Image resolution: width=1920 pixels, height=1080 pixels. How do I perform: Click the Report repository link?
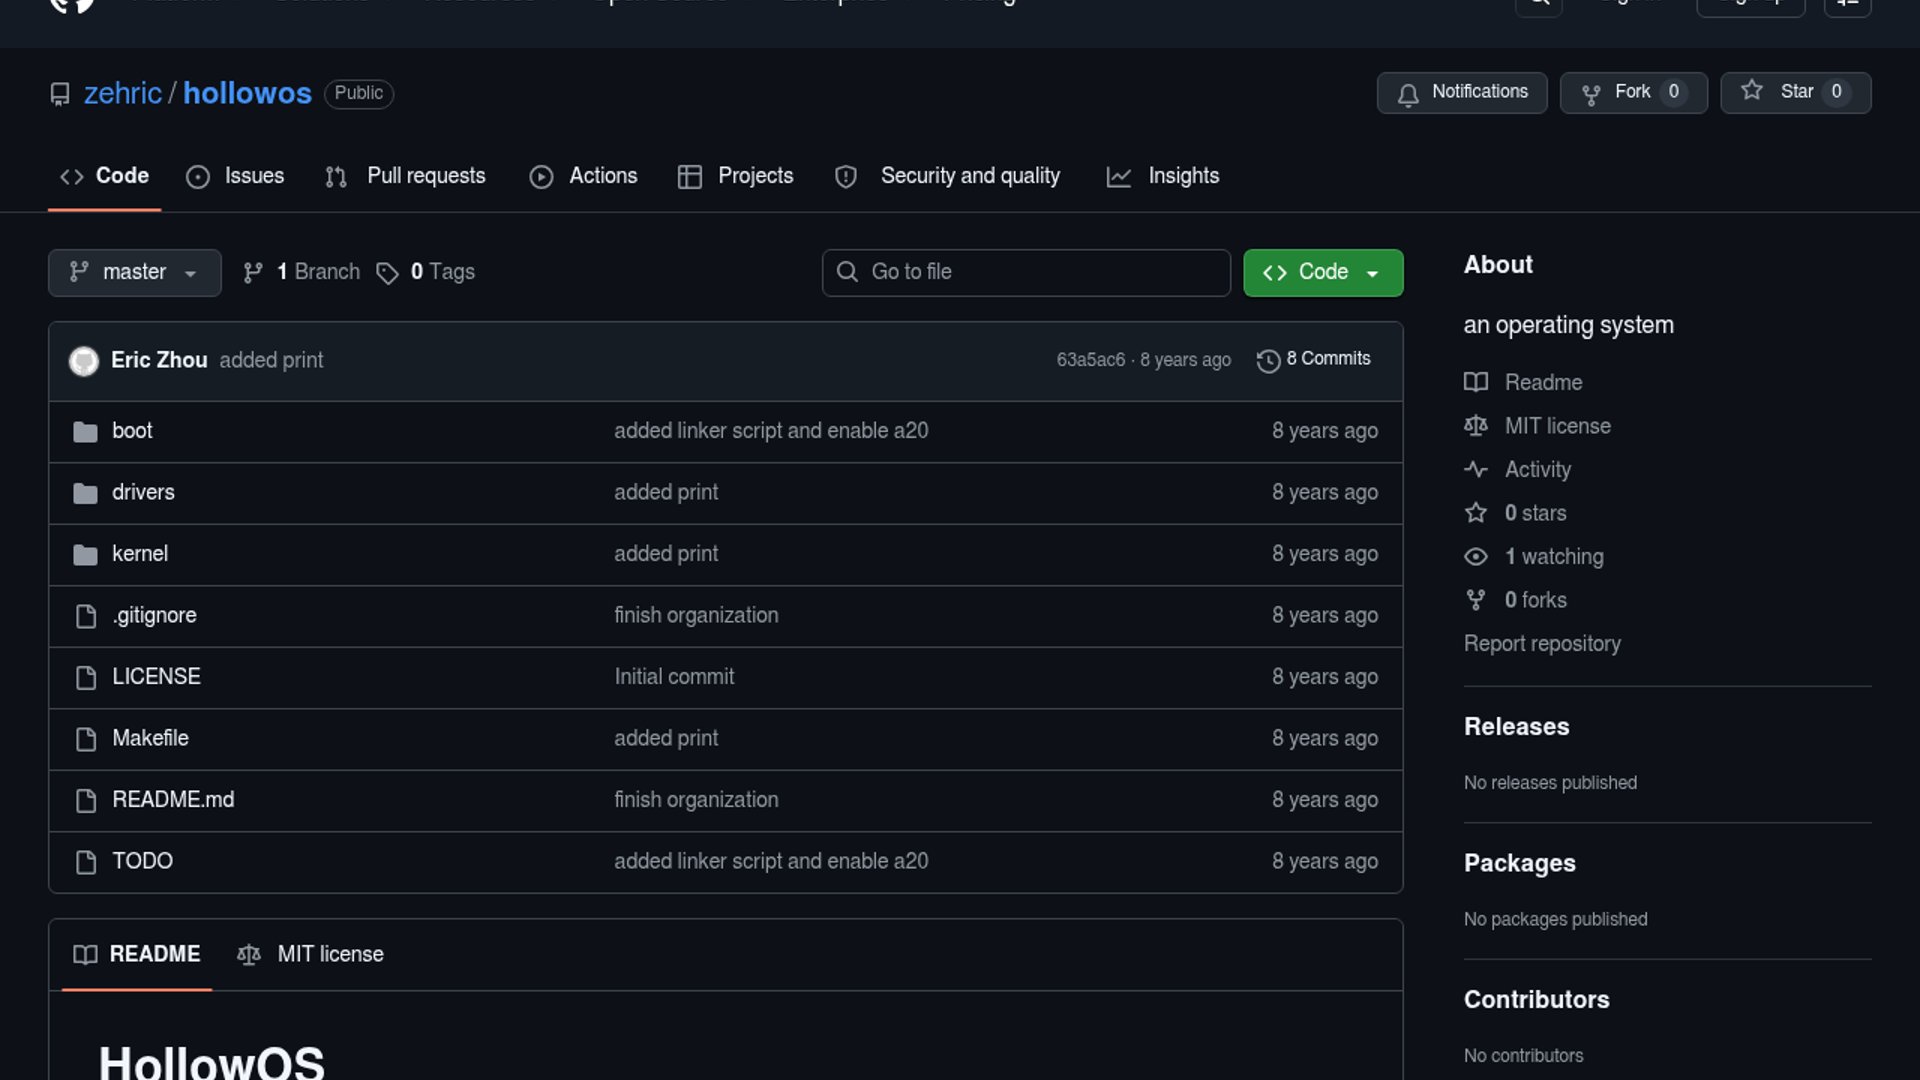[1542, 644]
